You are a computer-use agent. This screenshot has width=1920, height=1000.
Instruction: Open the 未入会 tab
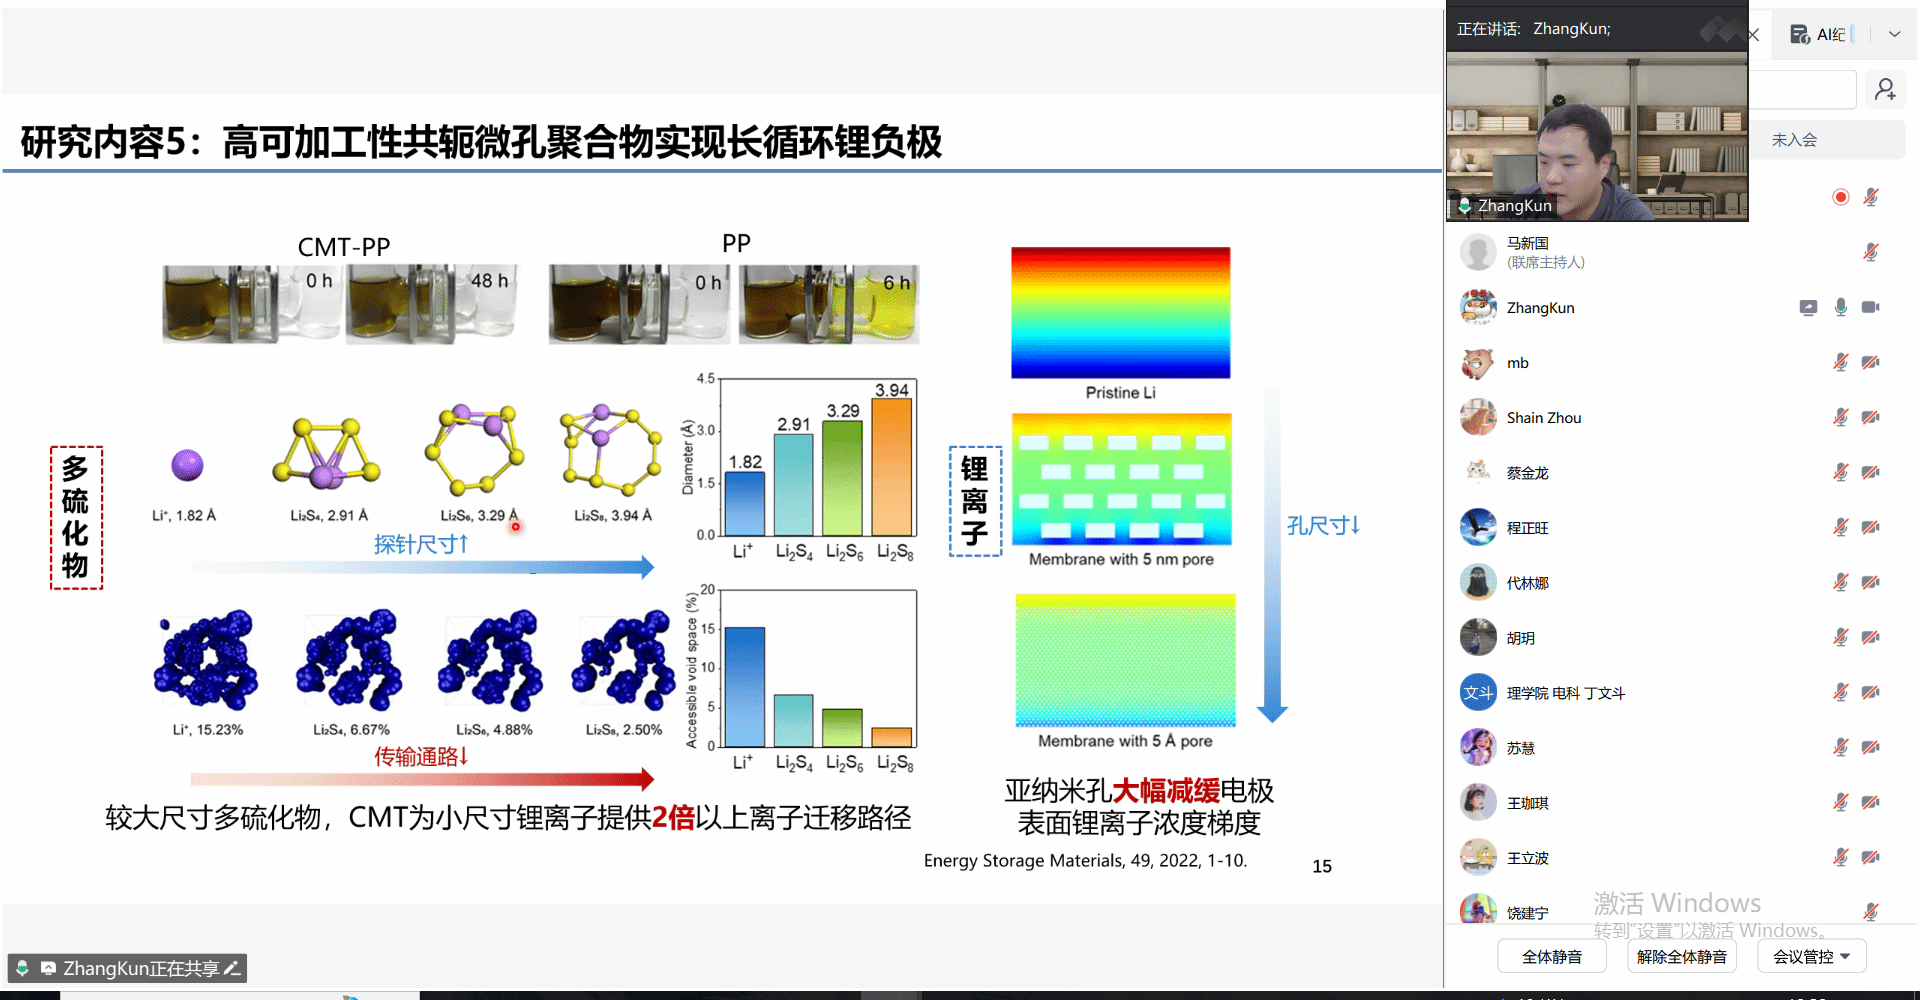point(1794,140)
